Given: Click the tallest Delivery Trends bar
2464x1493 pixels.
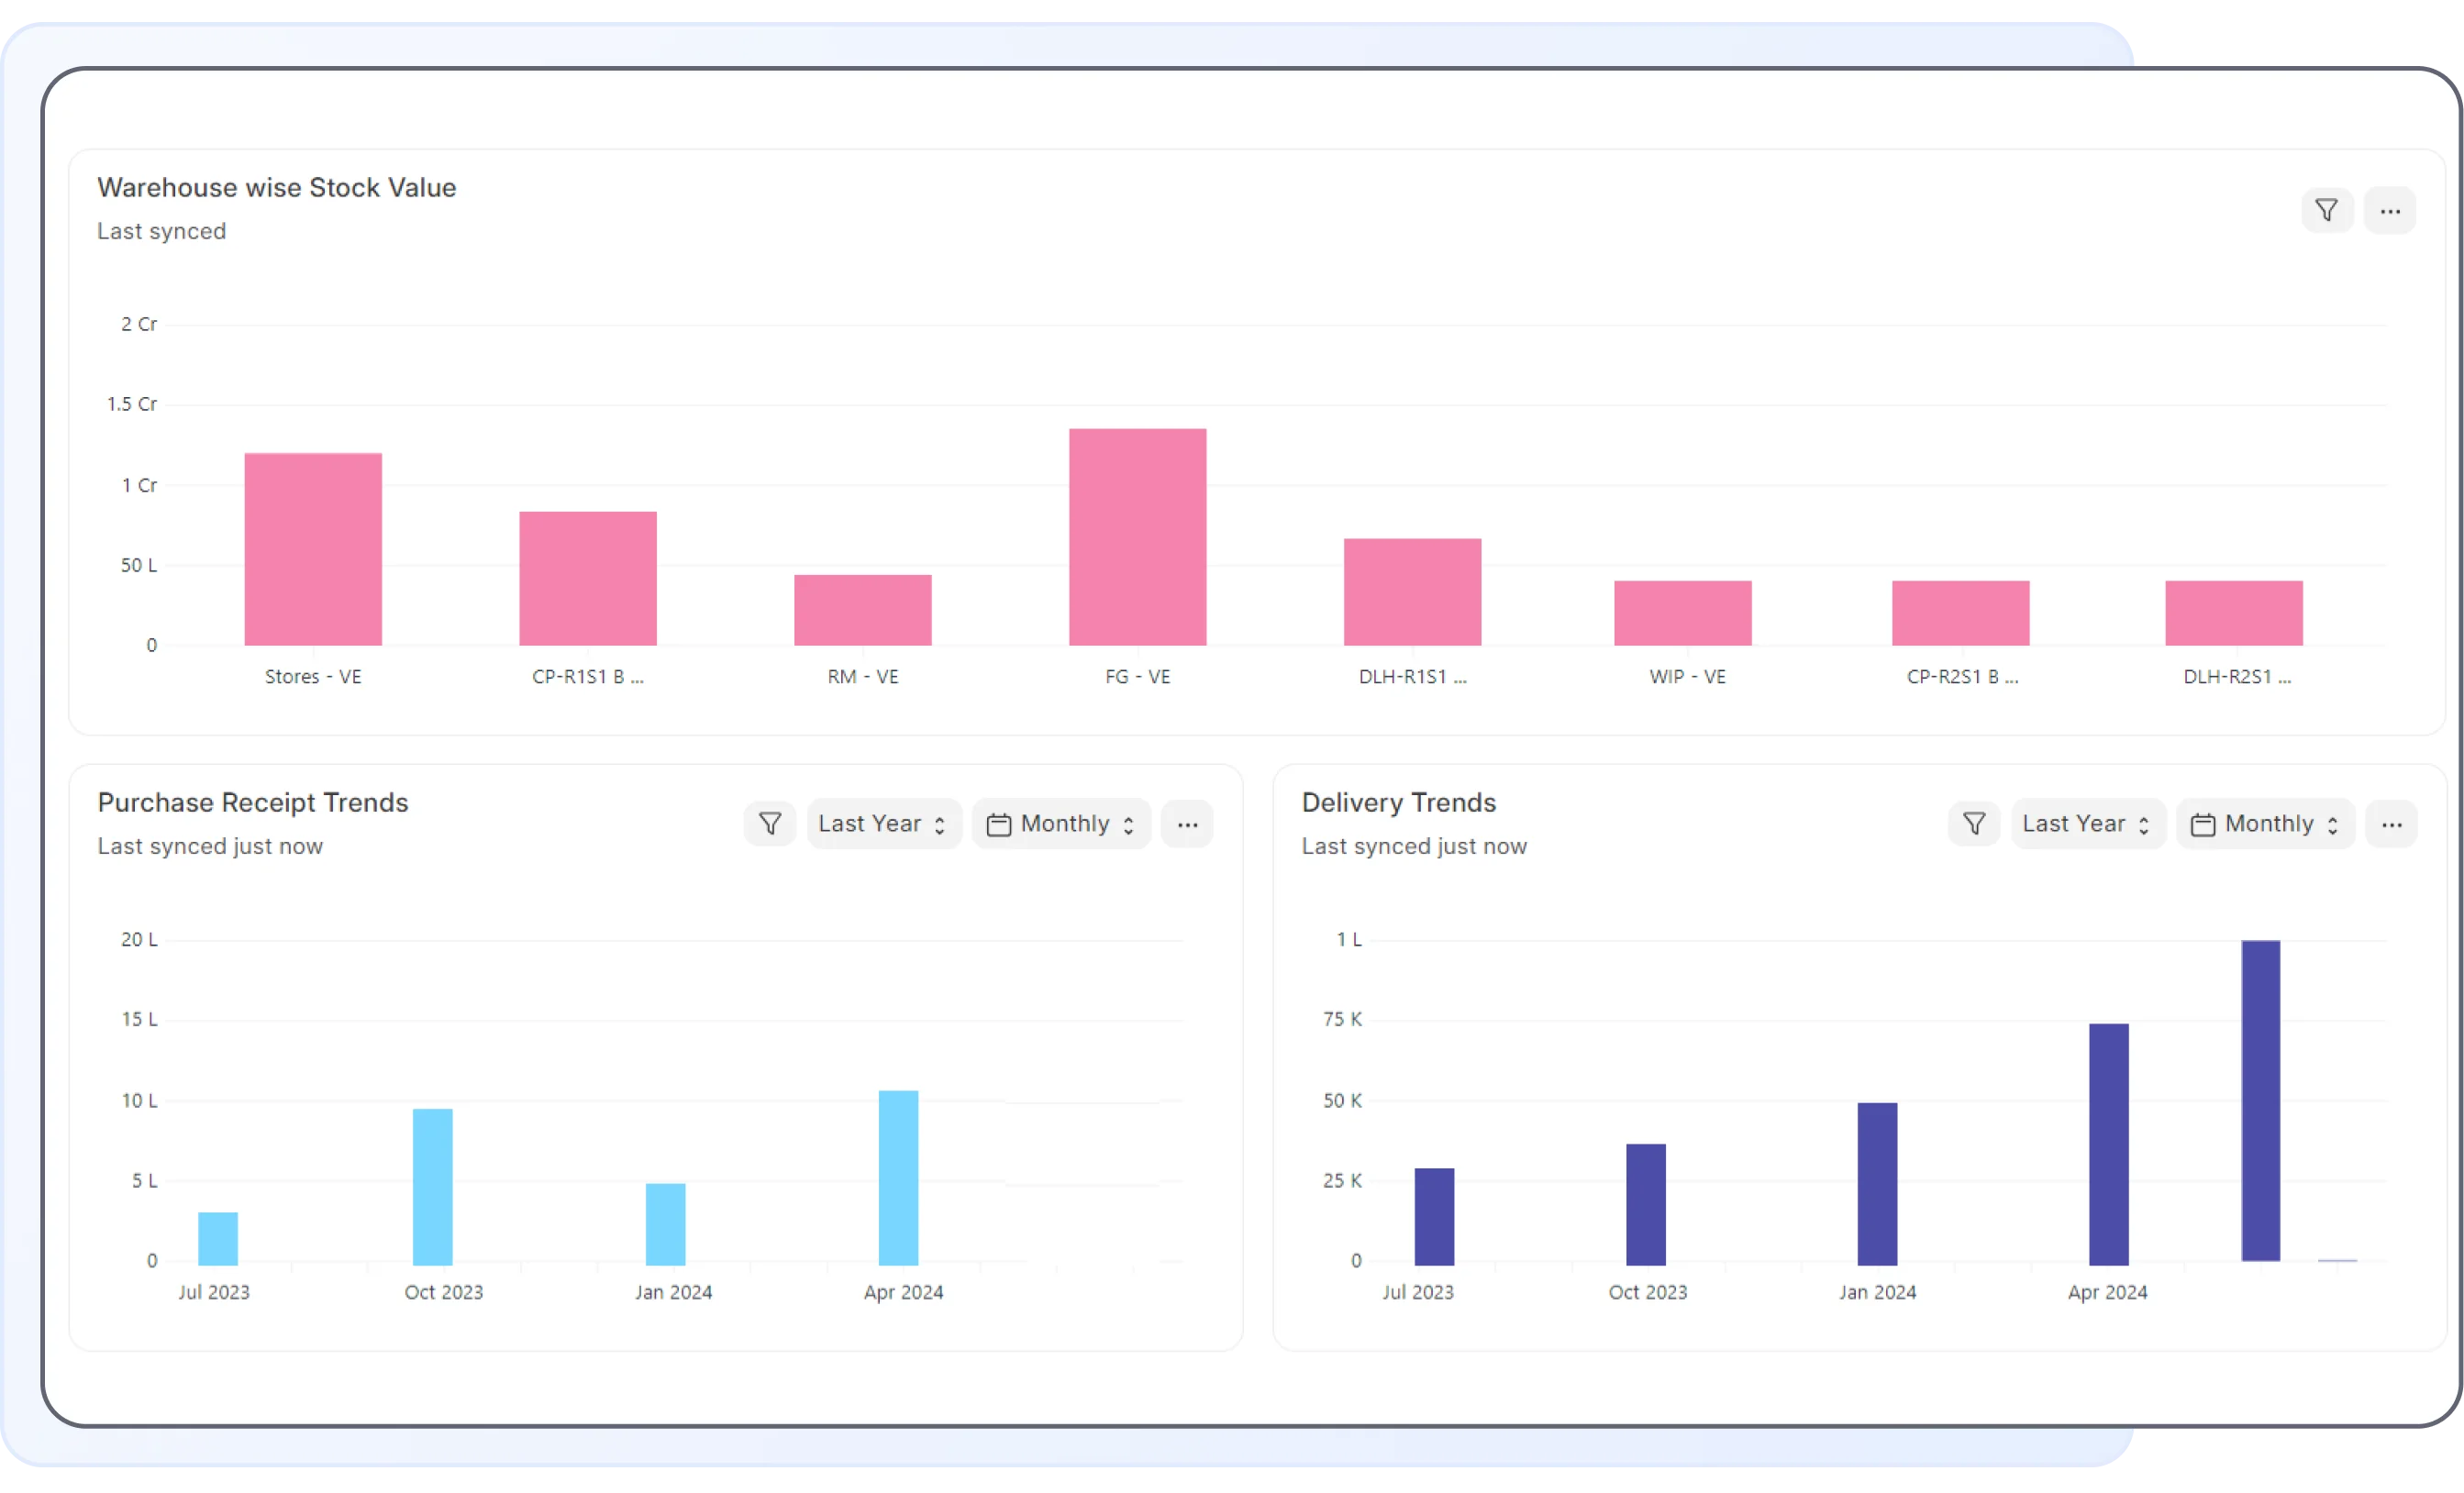Looking at the screenshot, I should pyautogui.click(x=2260, y=1100).
